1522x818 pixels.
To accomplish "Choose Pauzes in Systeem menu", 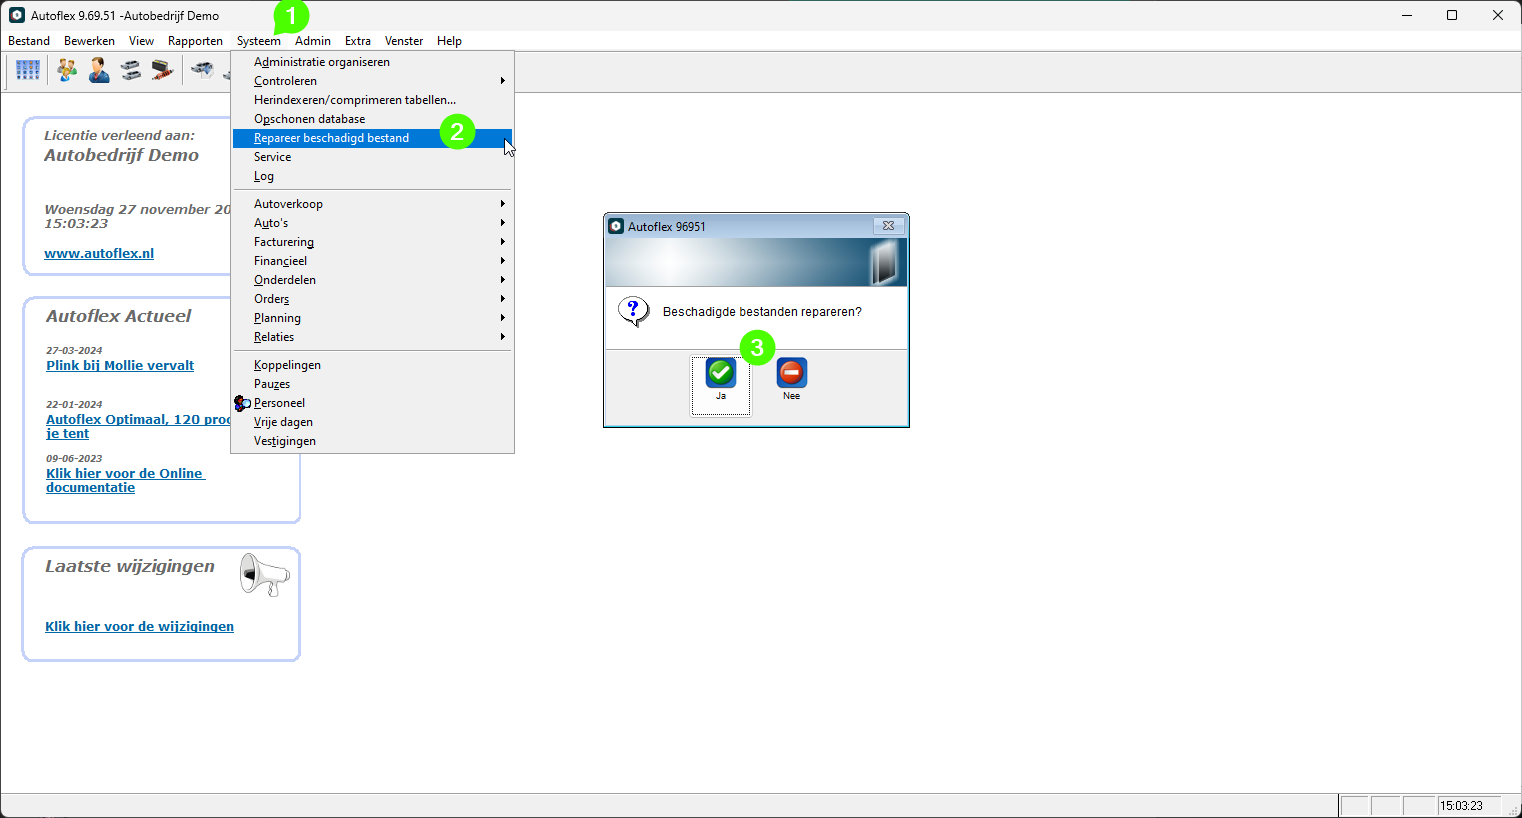I will click(x=373, y=384).
